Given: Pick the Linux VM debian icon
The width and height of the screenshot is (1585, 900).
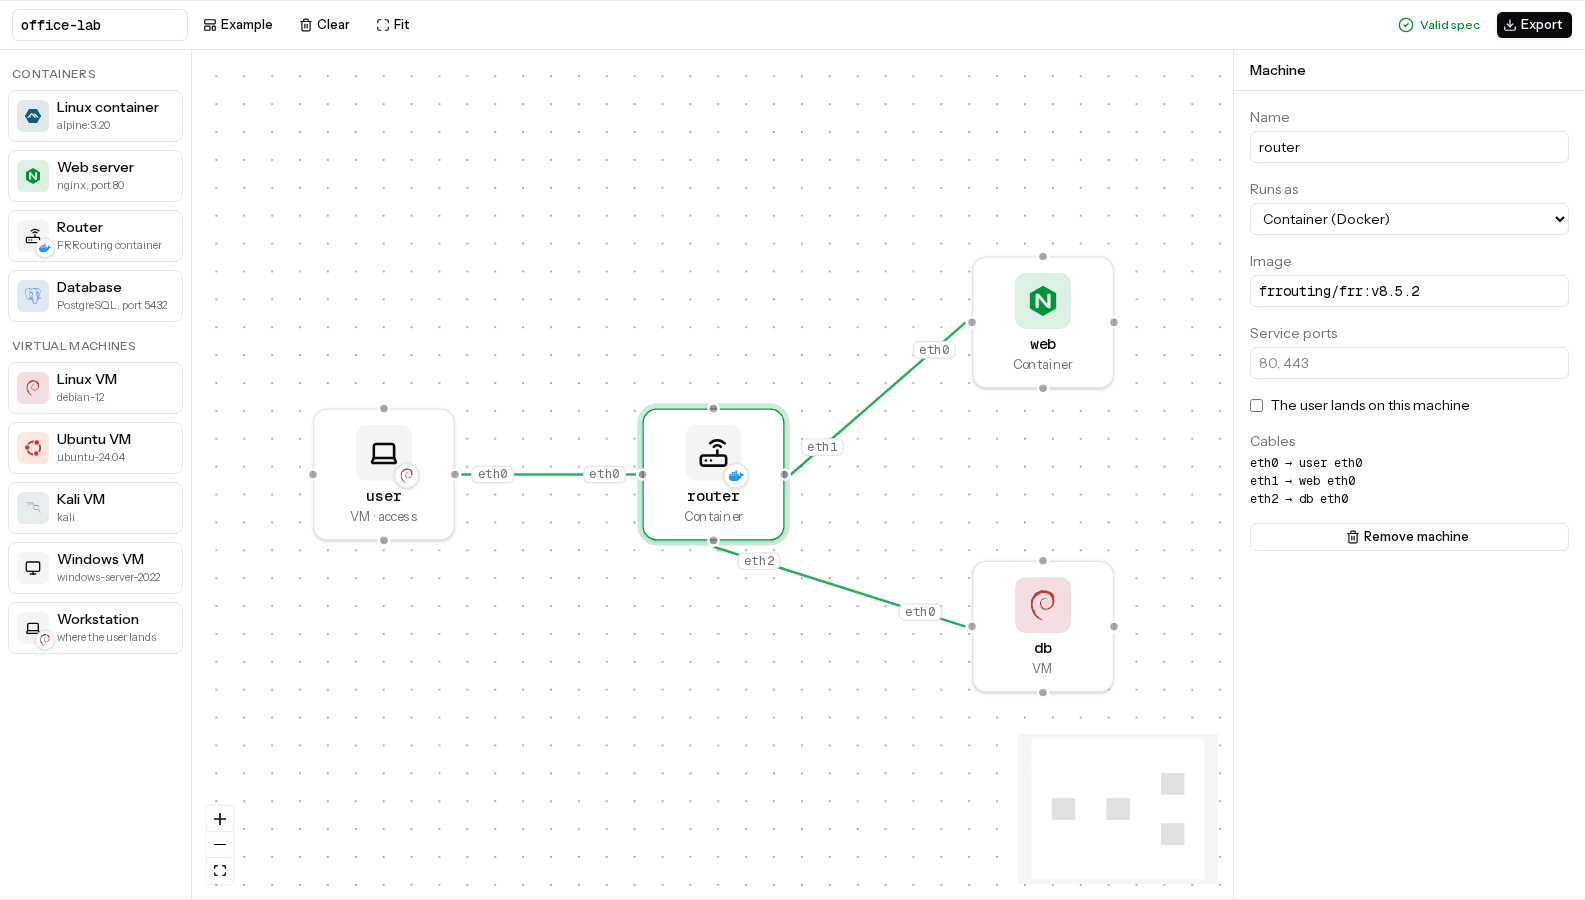Looking at the screenshot, I should coord(33,388).
